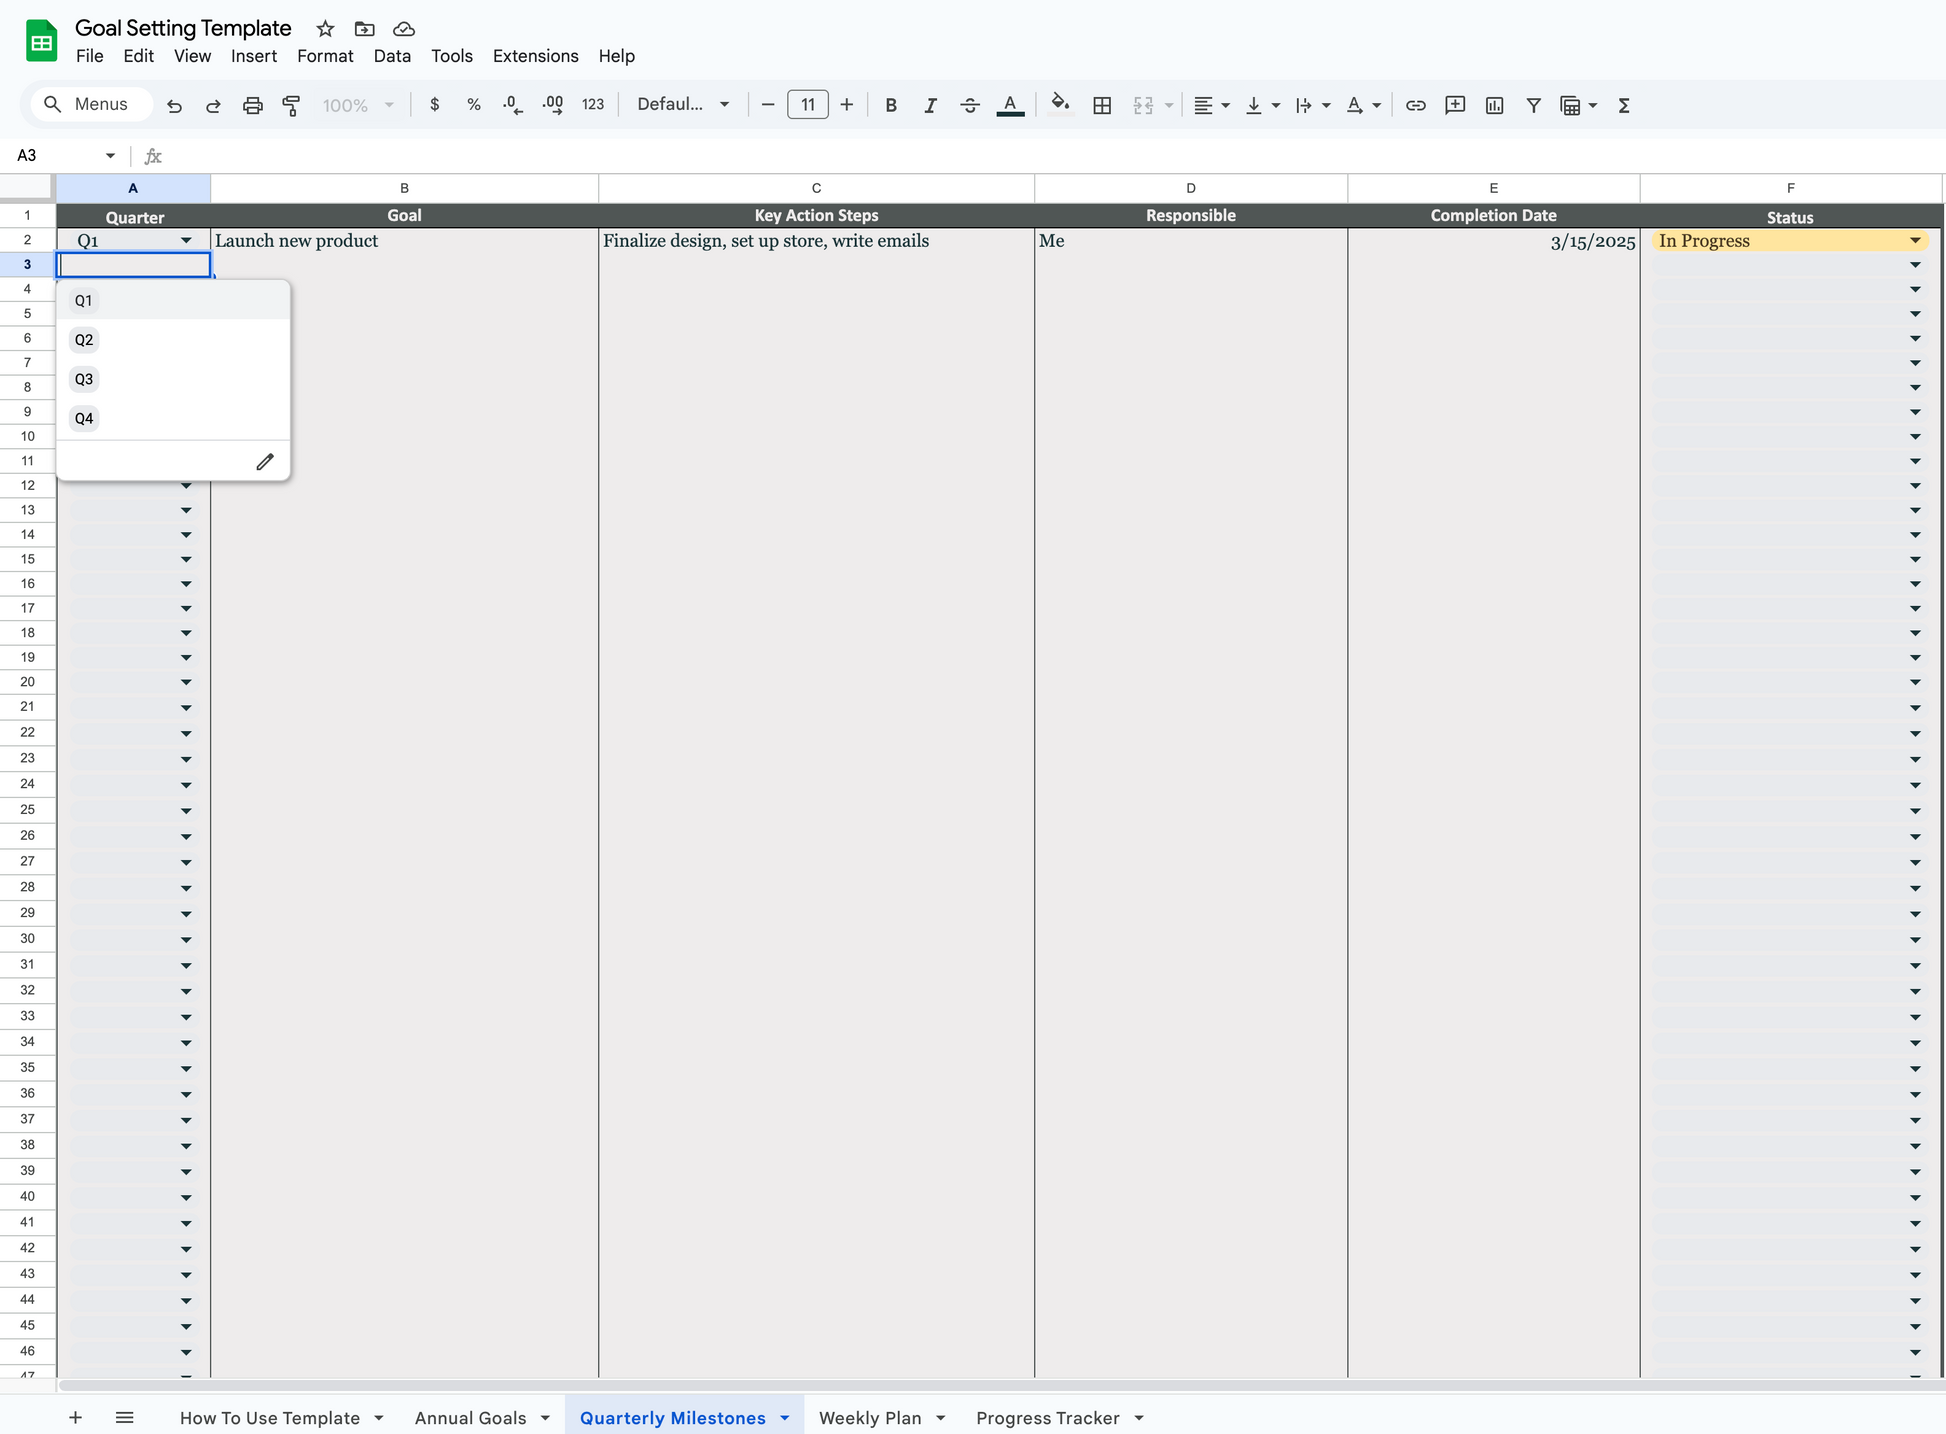
Task: Insert a link
Action: 1415,105
